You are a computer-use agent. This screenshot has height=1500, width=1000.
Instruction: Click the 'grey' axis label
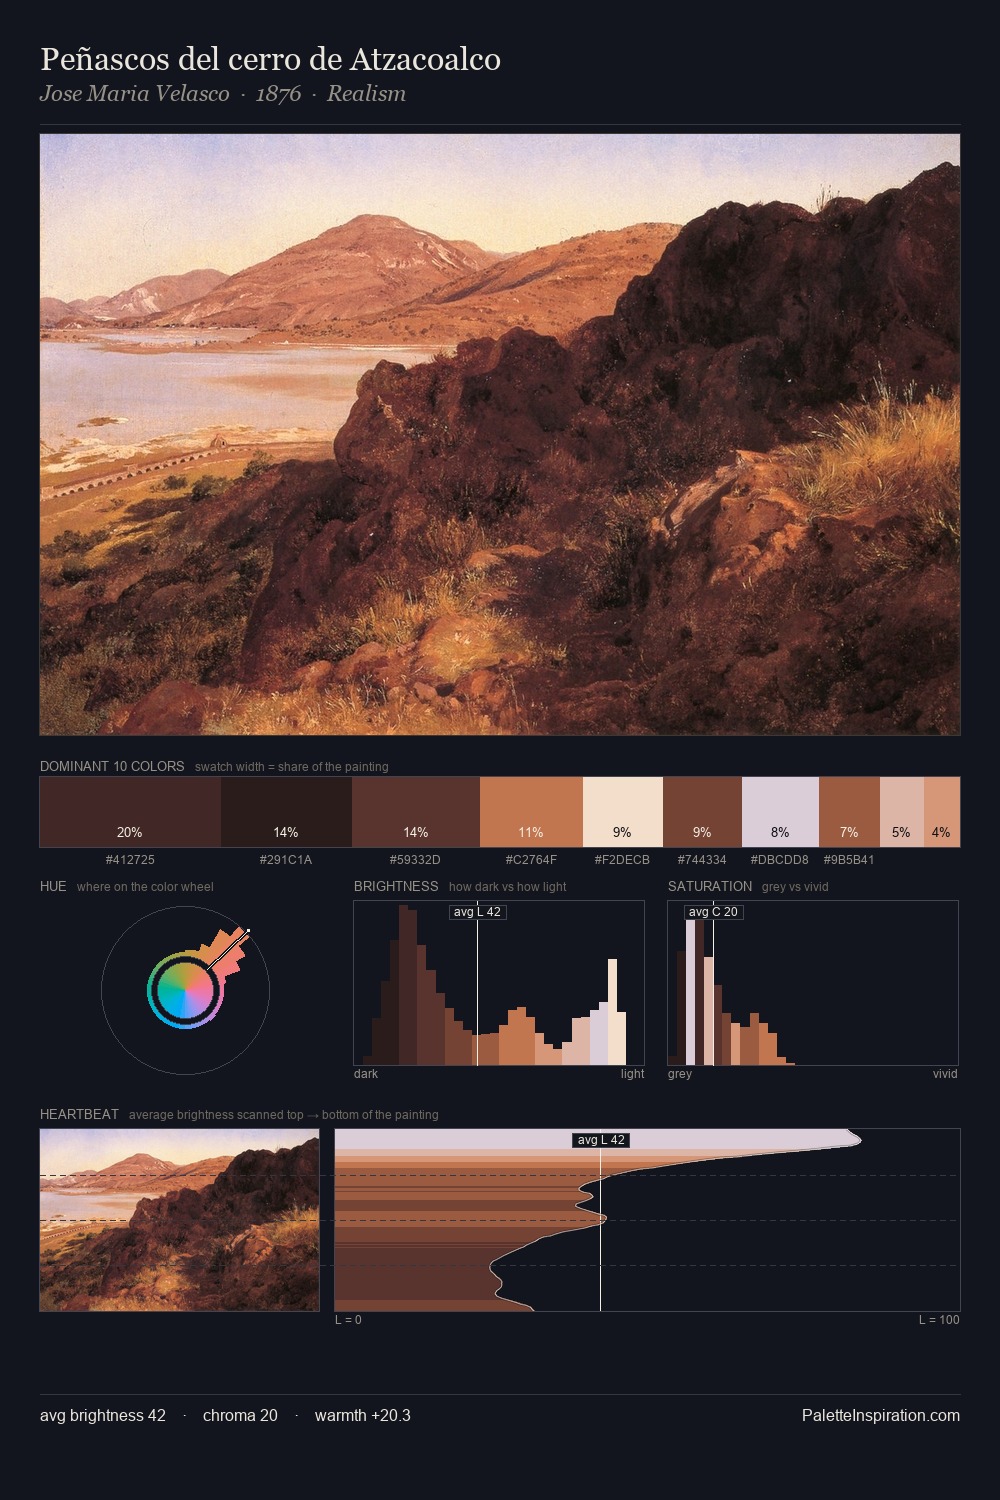point(680,1074)
